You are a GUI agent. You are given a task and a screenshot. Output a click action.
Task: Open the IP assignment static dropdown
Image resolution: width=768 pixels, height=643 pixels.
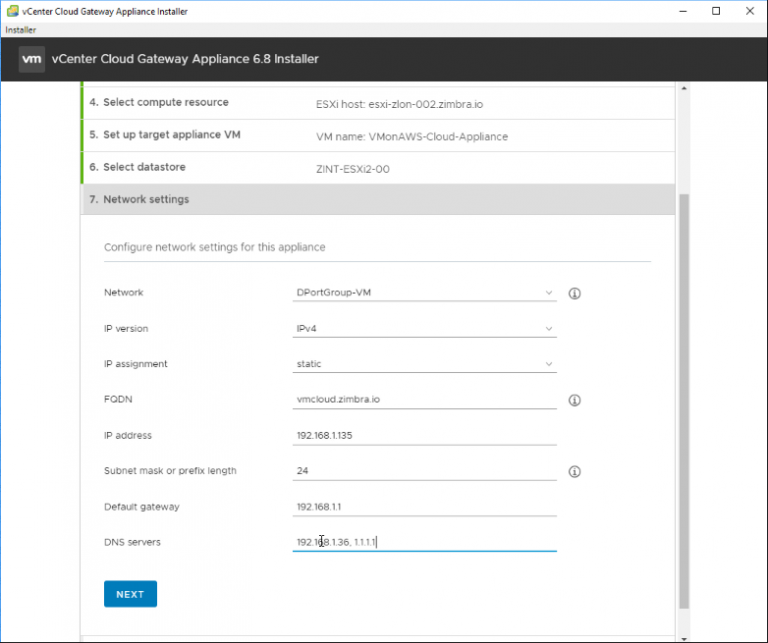click(x=424, y=364)
